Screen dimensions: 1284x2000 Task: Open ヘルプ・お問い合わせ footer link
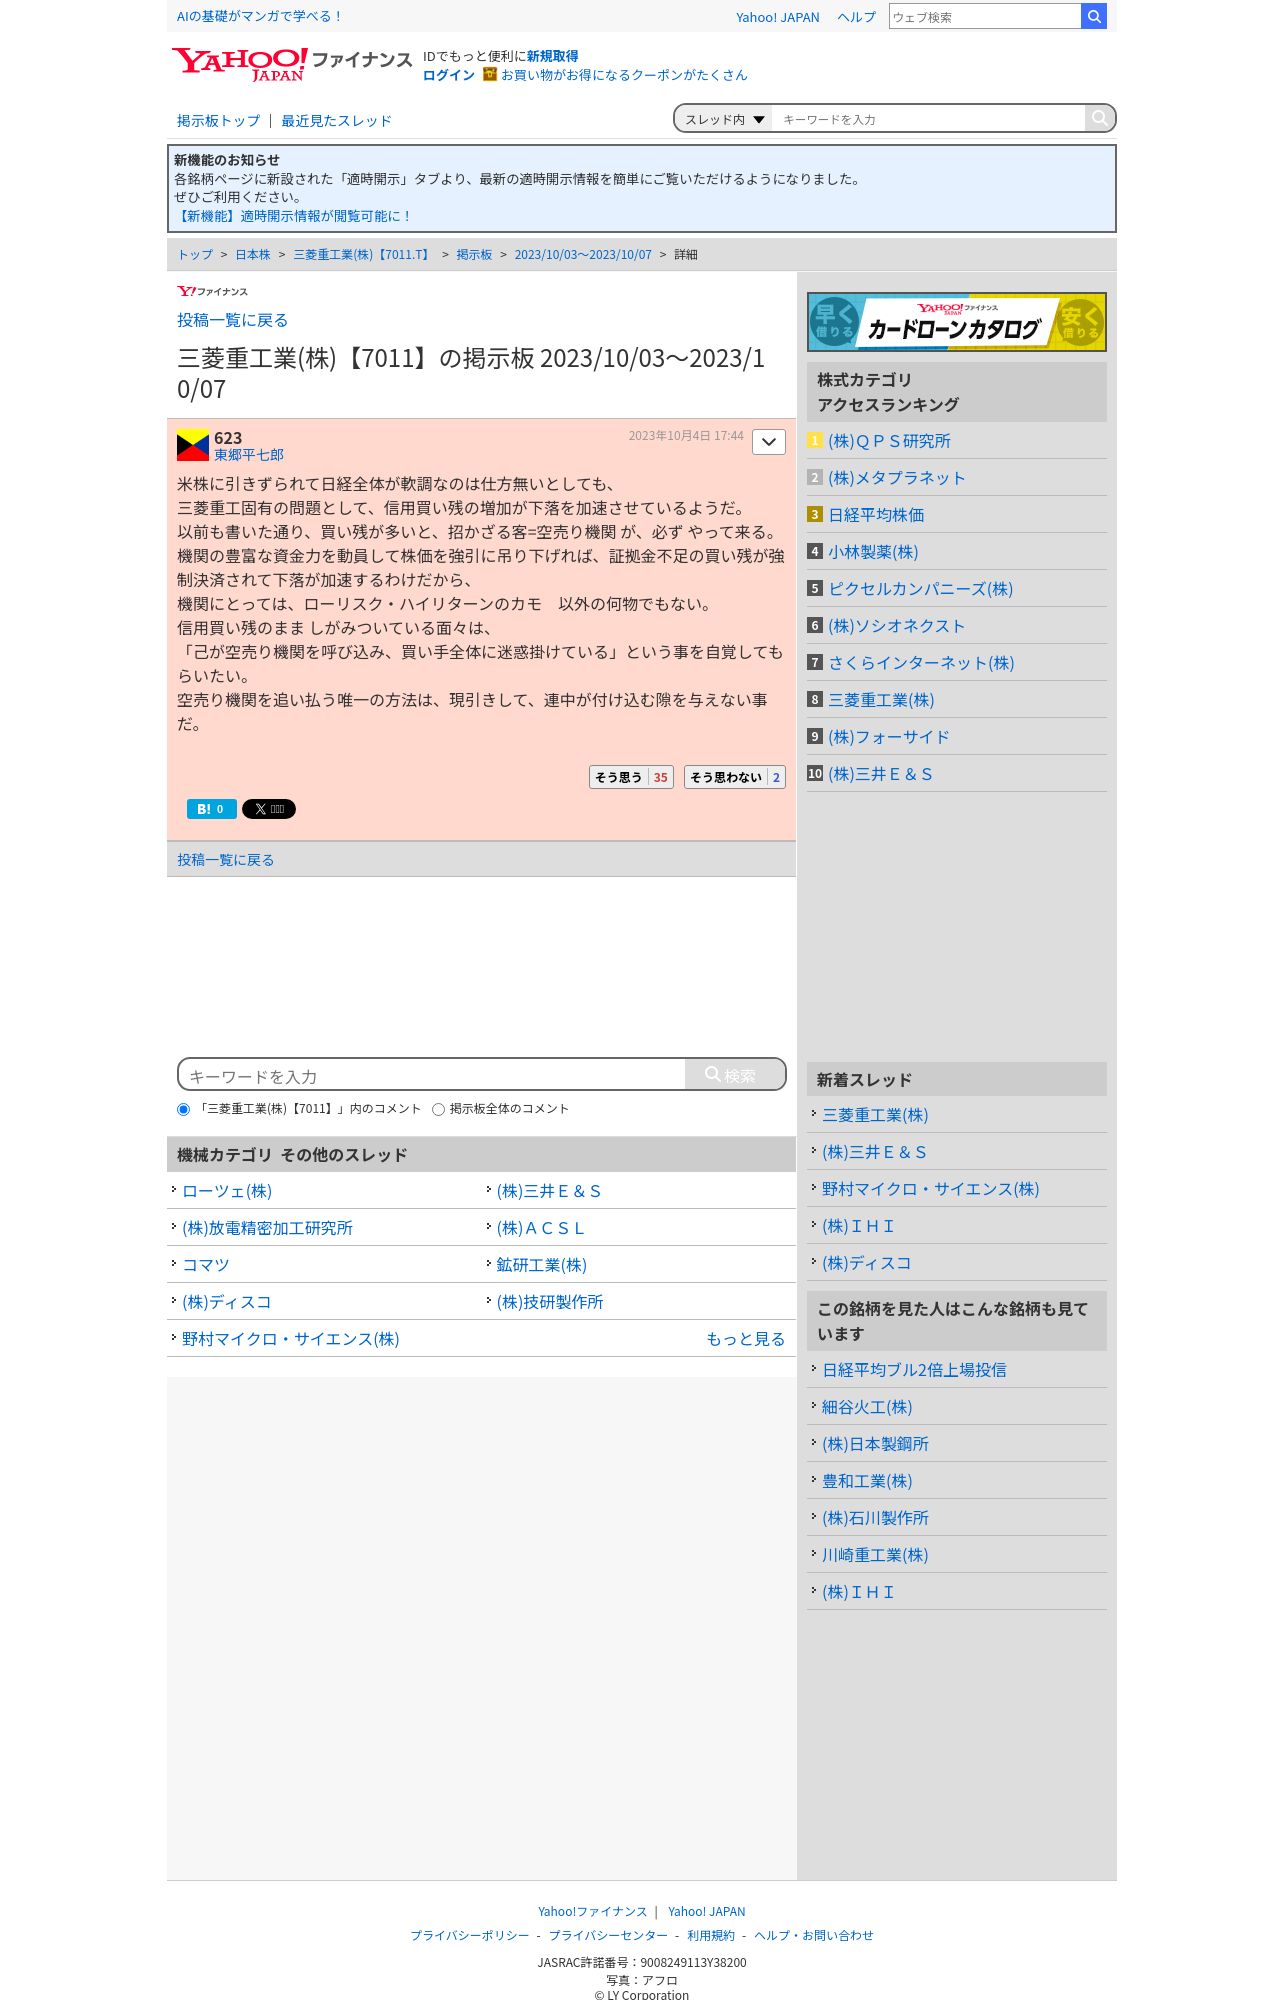pos(814,1935)
